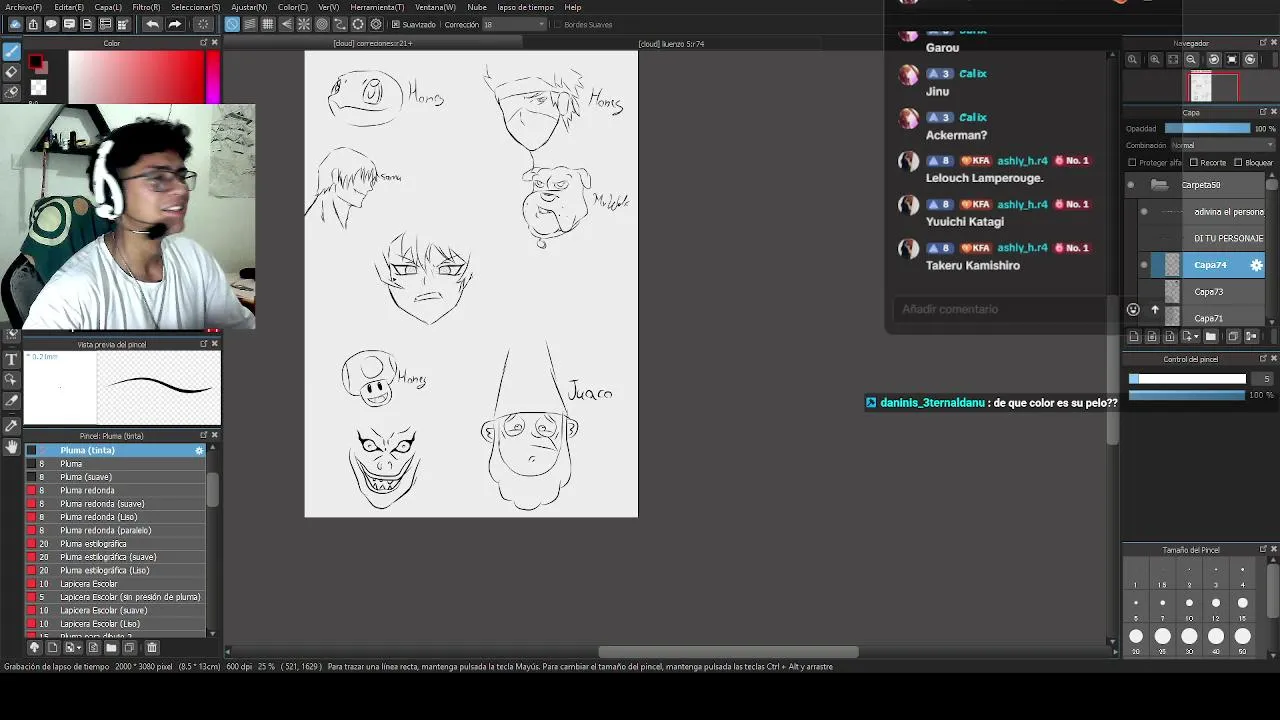
Task: Create a new raster layer in Capa panel
Action: point(1133,337)
